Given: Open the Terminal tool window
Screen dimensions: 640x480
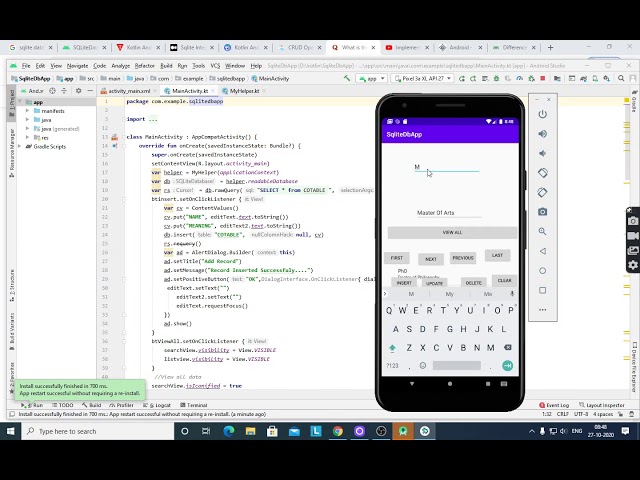Looking at the screenshot, I should click(194, 405).
